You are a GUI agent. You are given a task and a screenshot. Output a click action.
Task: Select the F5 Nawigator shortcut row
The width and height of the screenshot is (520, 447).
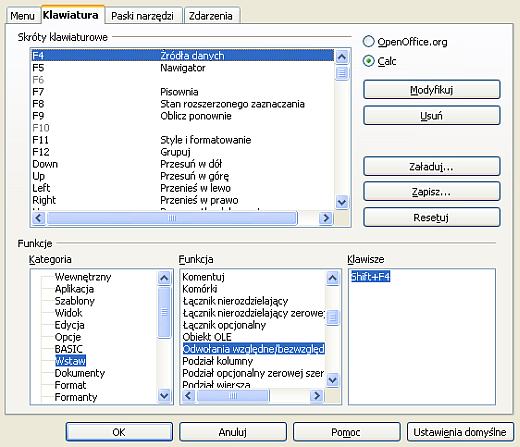183,68
